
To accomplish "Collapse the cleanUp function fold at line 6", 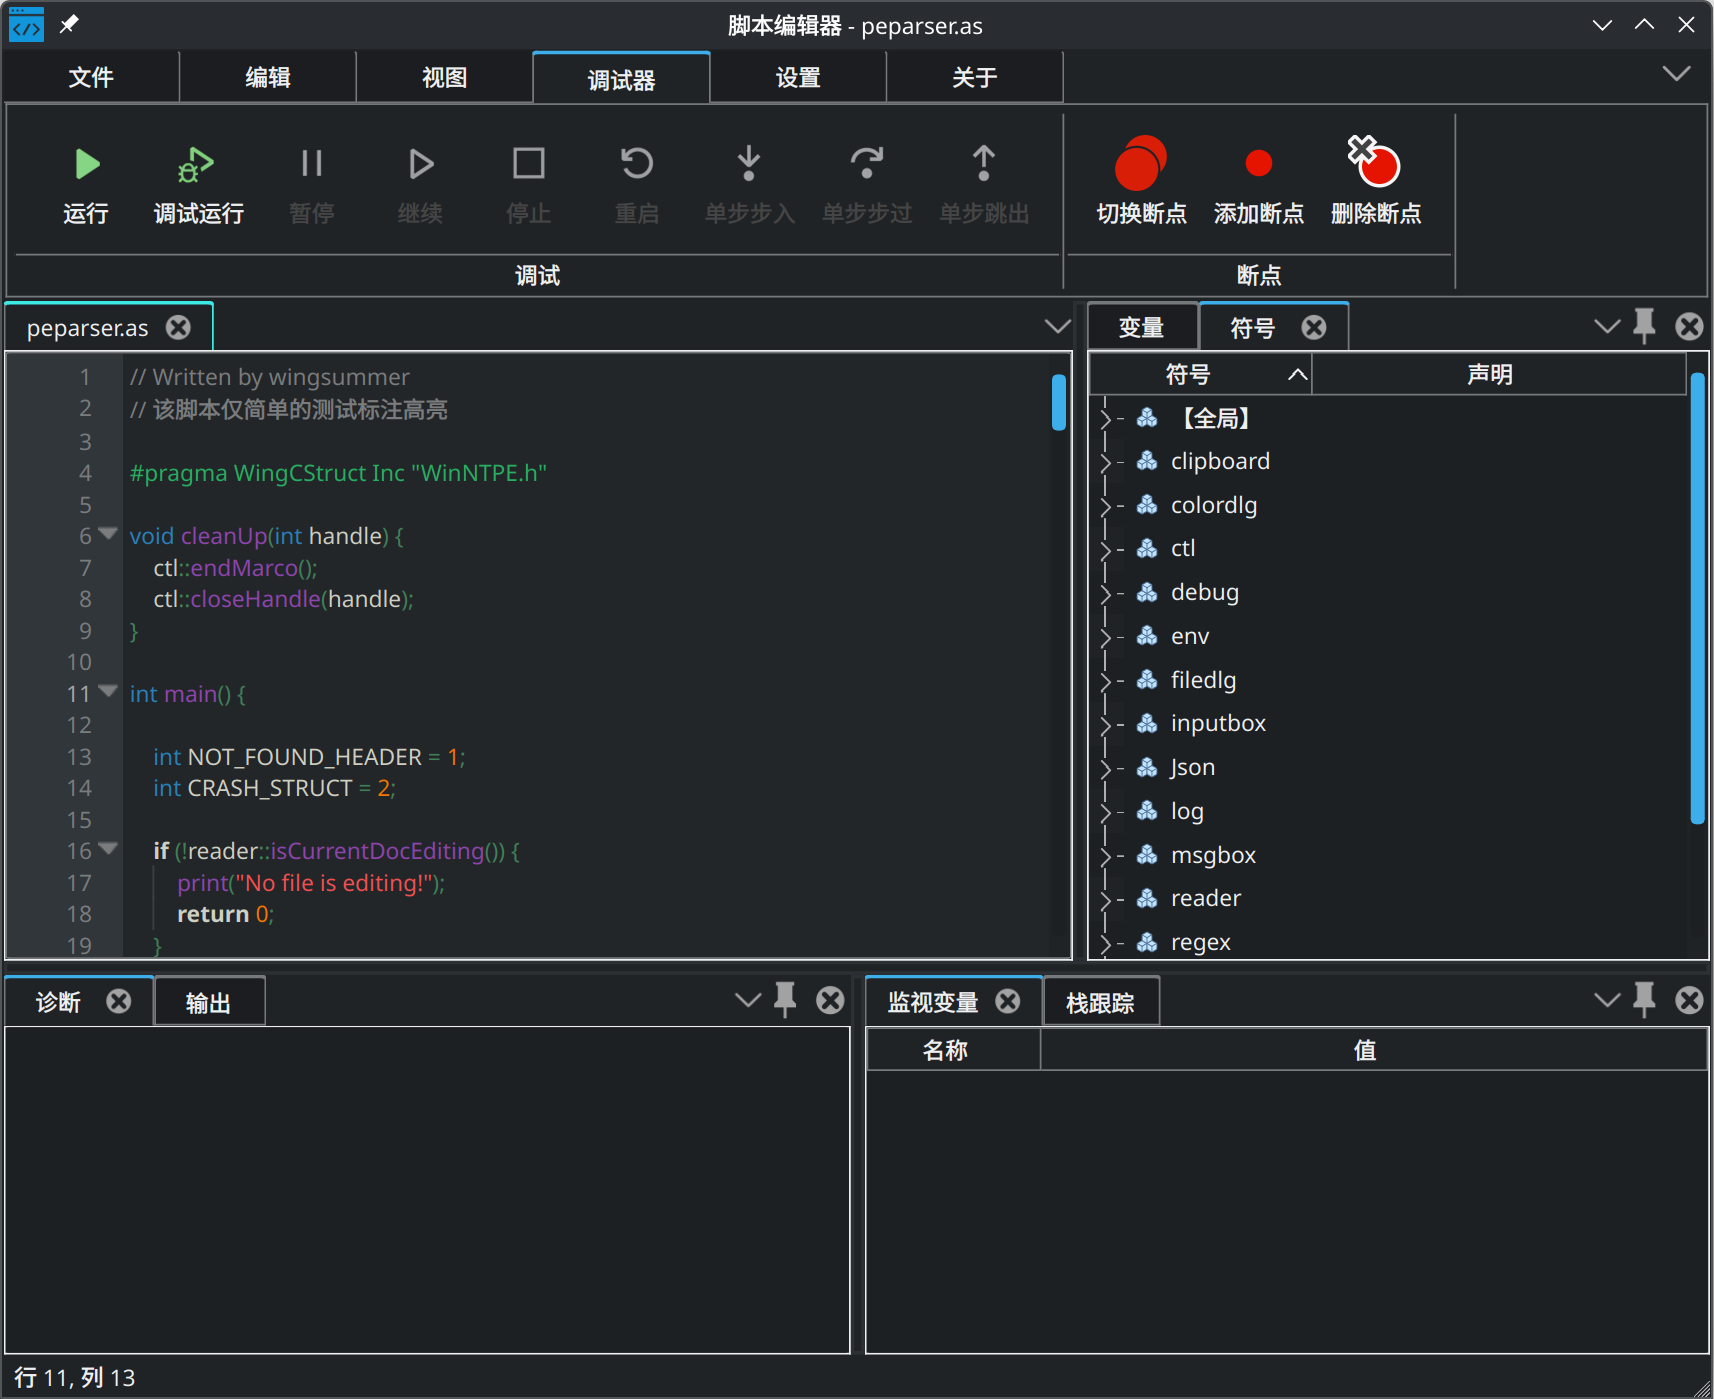I will [x=108, y=534].
